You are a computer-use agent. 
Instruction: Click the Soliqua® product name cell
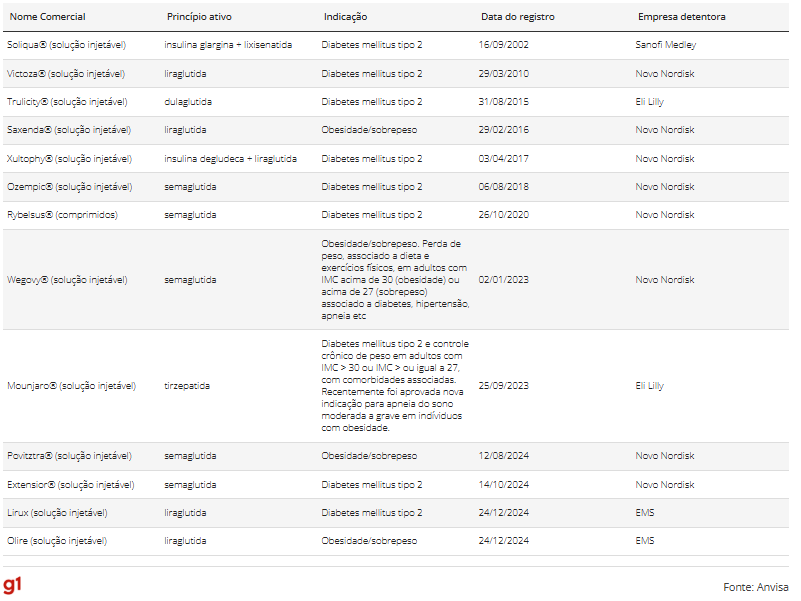coord(65,45)
